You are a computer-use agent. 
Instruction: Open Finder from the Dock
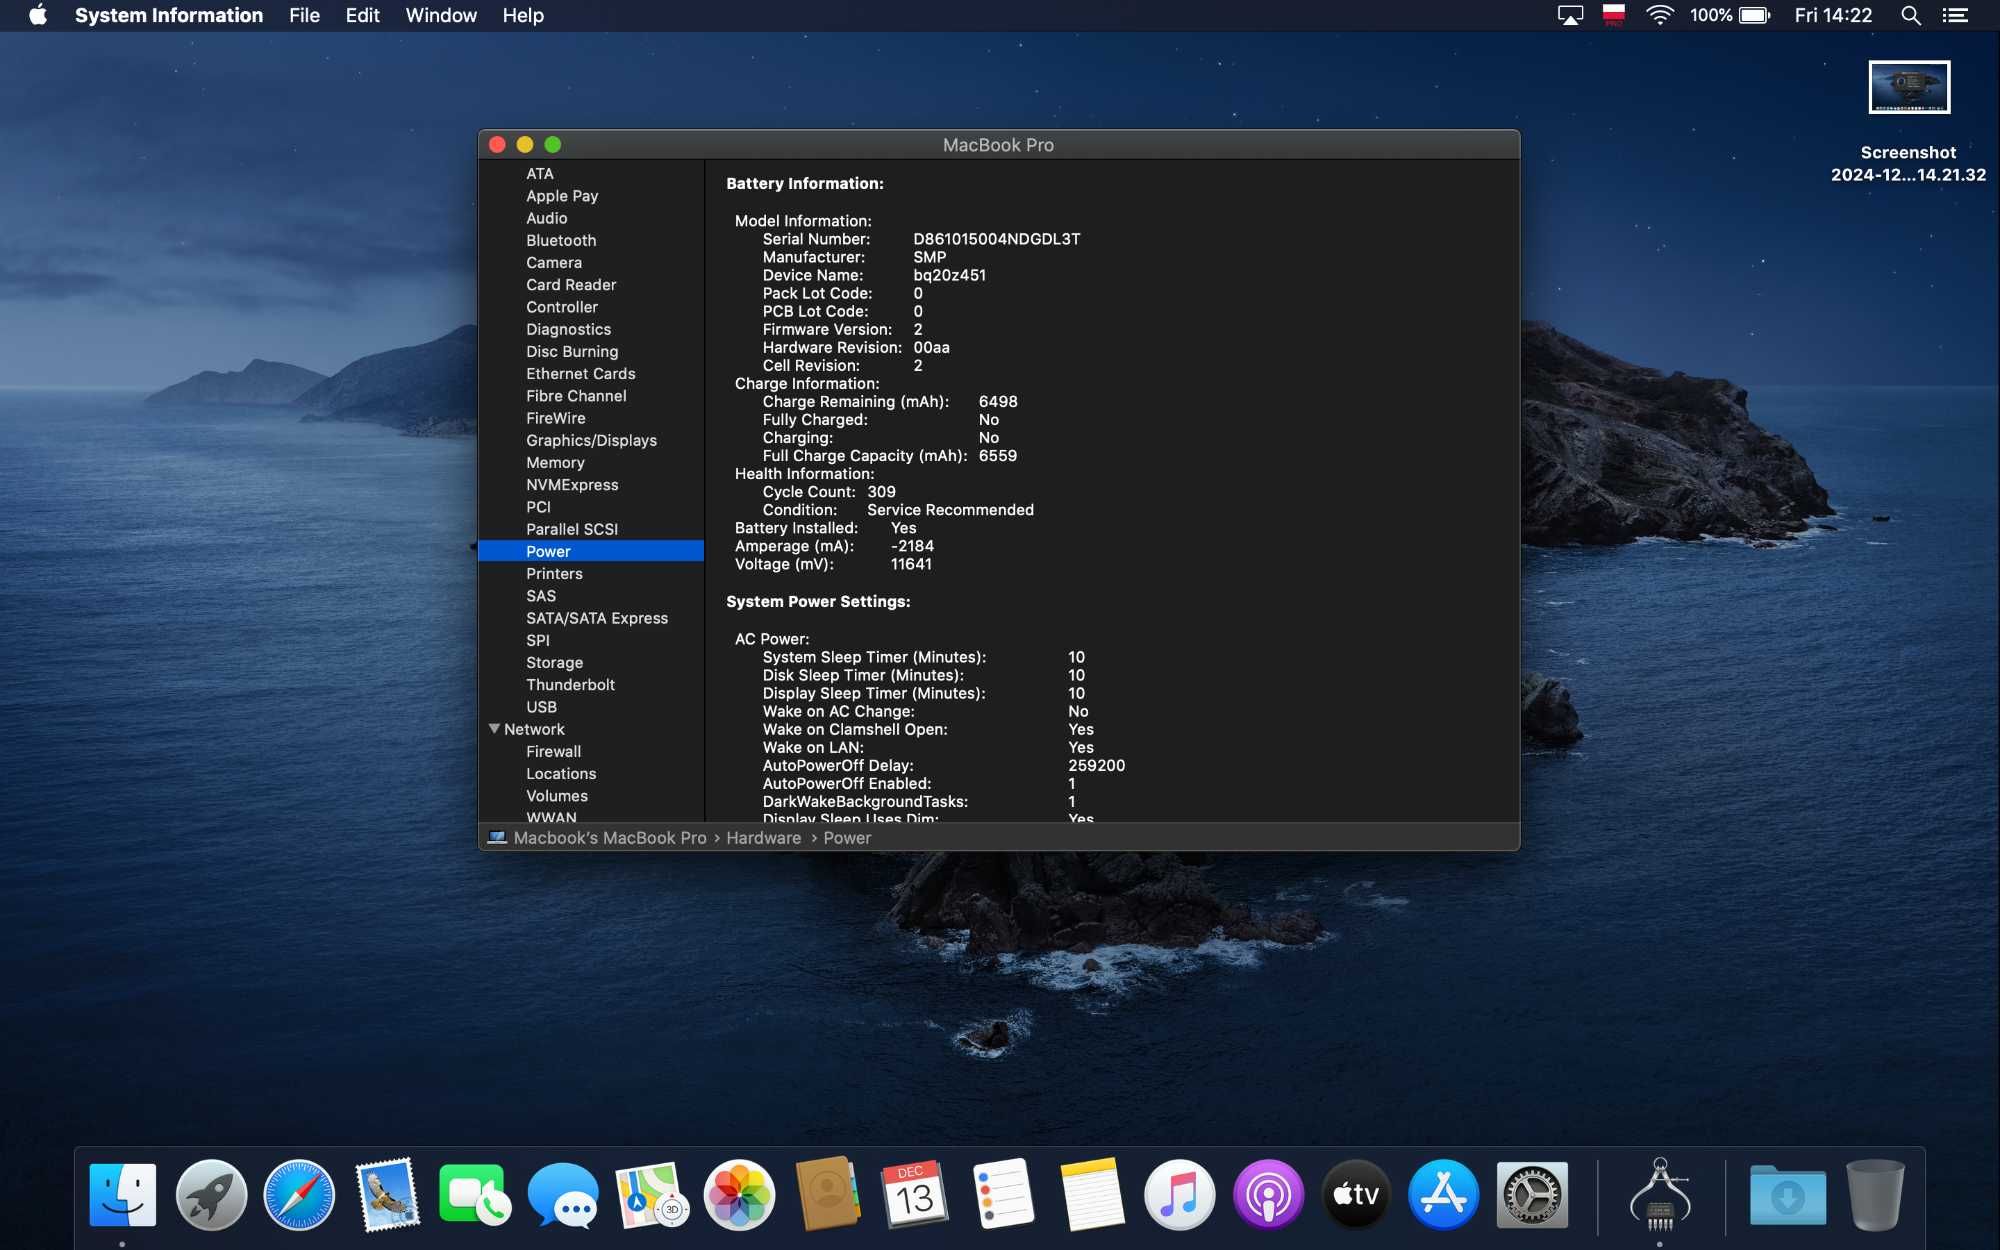coord(123,1195)
